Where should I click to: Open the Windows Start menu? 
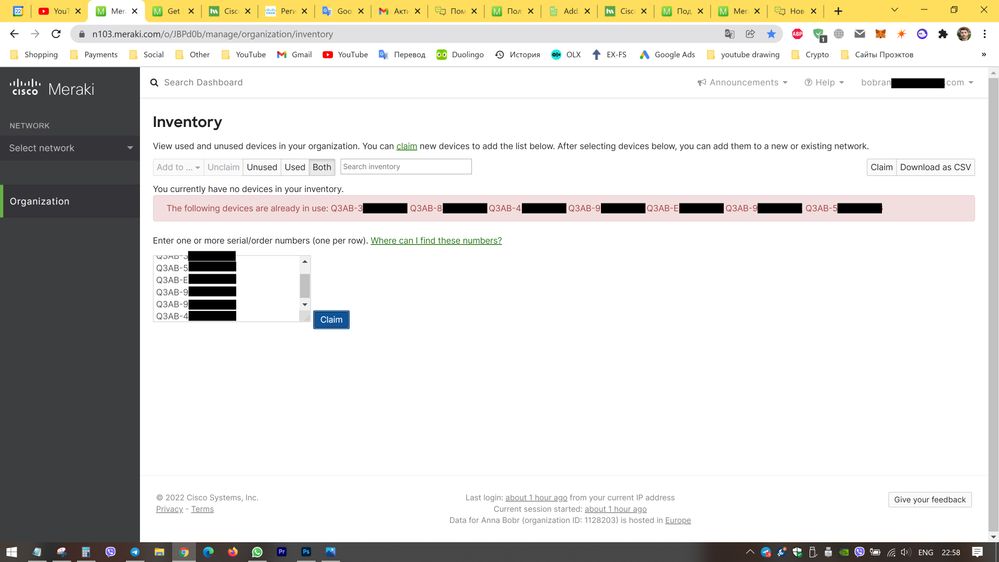[11, 552]
